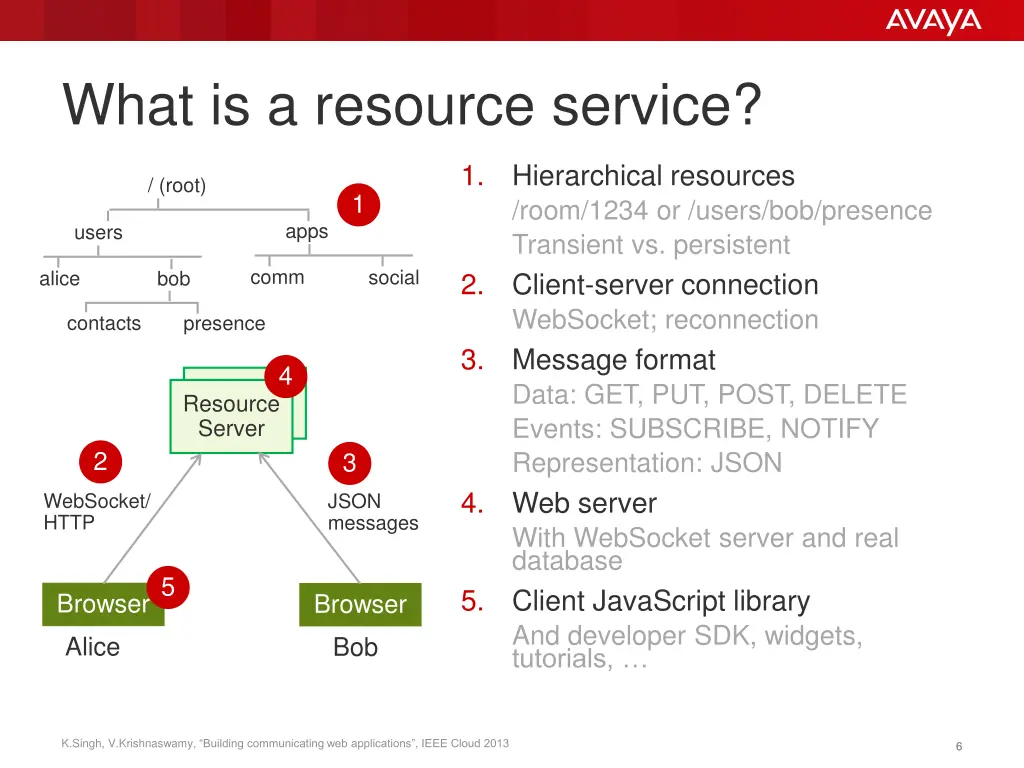Click the 'bob' tree node

click(173, 279)
